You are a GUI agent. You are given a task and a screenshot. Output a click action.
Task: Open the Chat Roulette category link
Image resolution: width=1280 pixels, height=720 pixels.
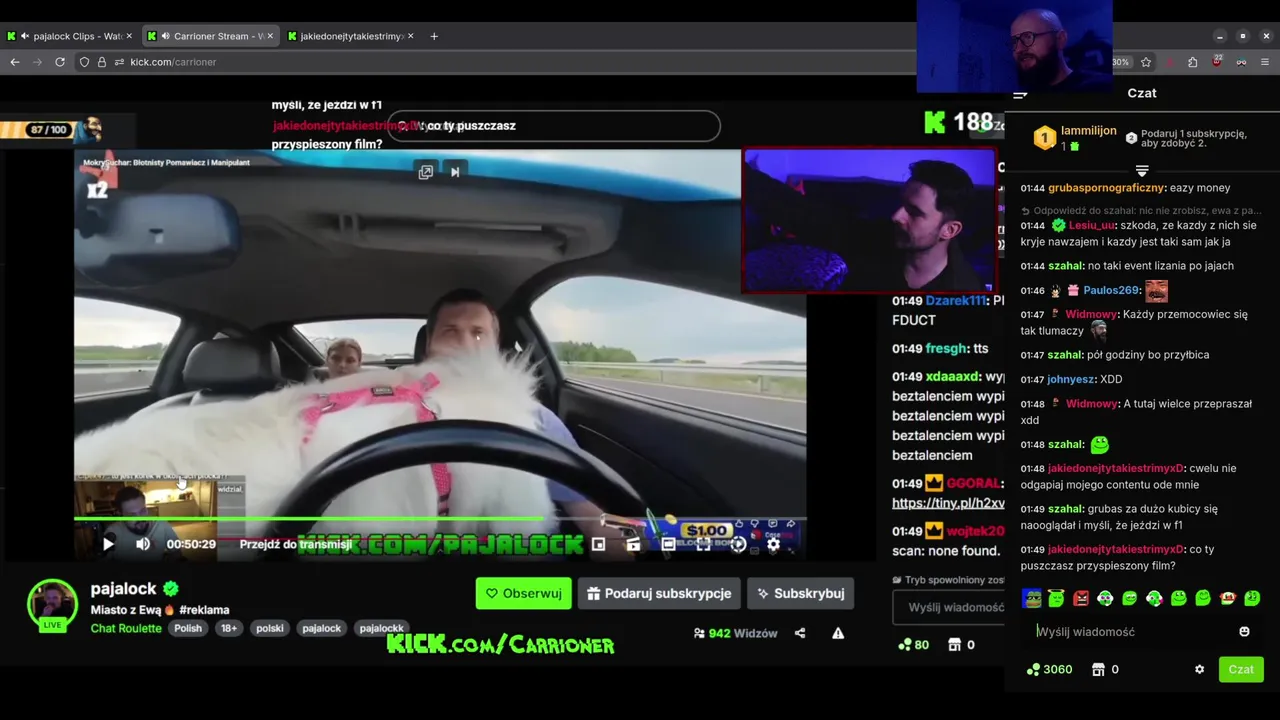[126, 628]
